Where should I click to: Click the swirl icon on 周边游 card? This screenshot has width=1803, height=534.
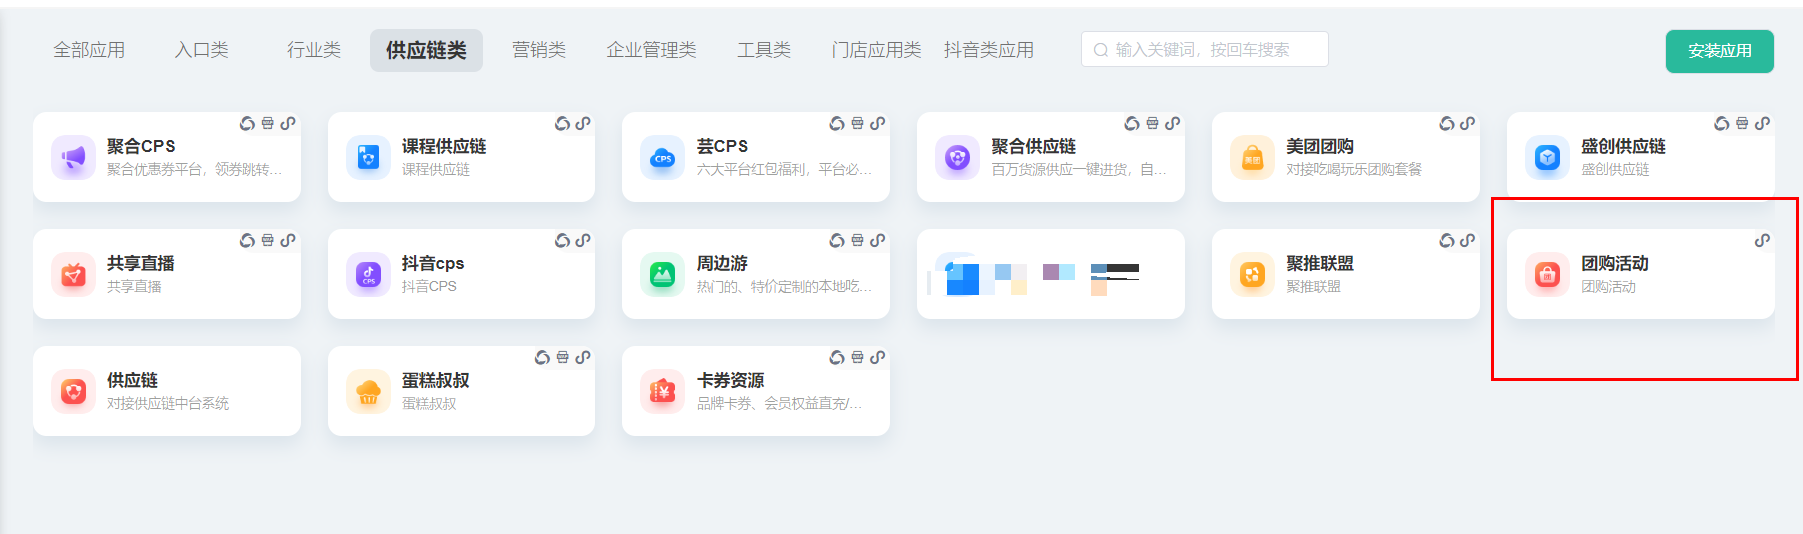[x=837, y=241]
